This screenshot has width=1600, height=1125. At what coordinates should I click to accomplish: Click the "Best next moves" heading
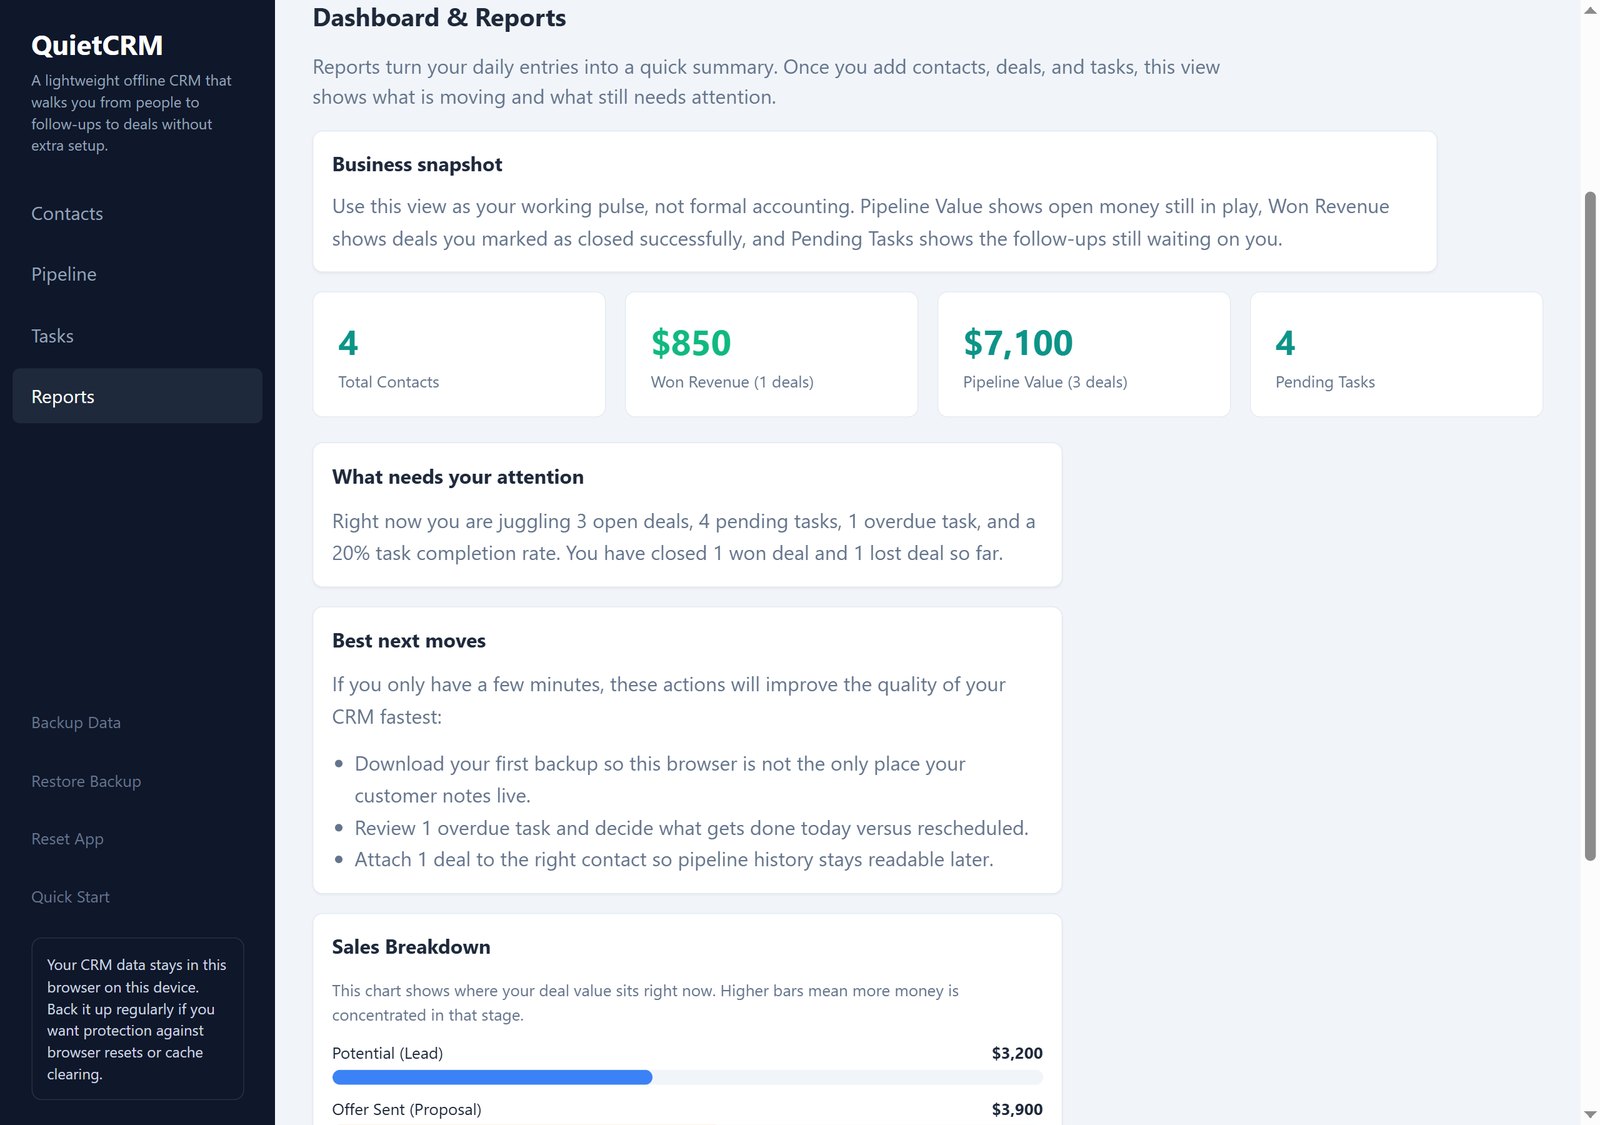409,641
